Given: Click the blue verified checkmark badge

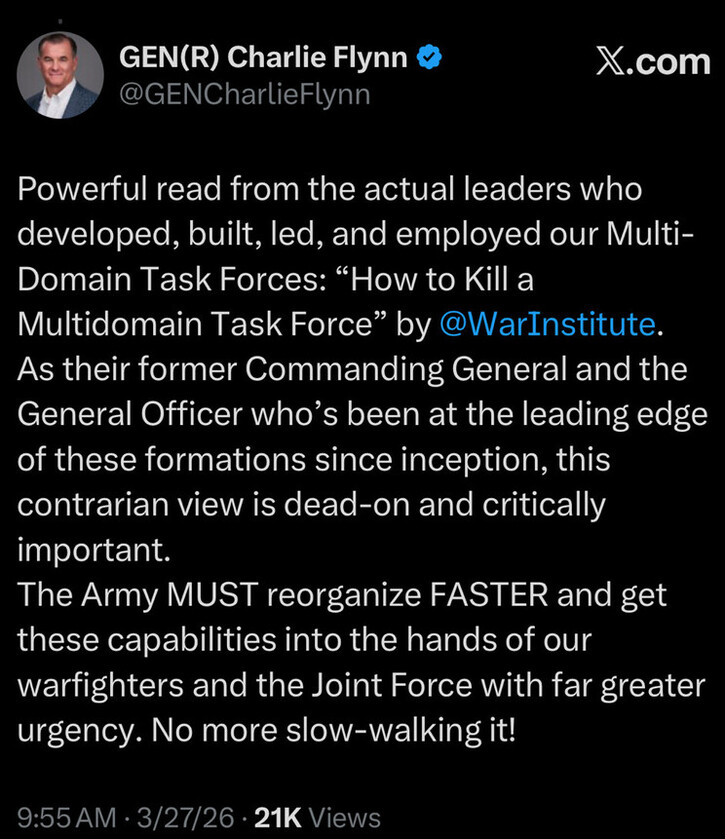Looking at the screenshot, I should coord(430,59).
